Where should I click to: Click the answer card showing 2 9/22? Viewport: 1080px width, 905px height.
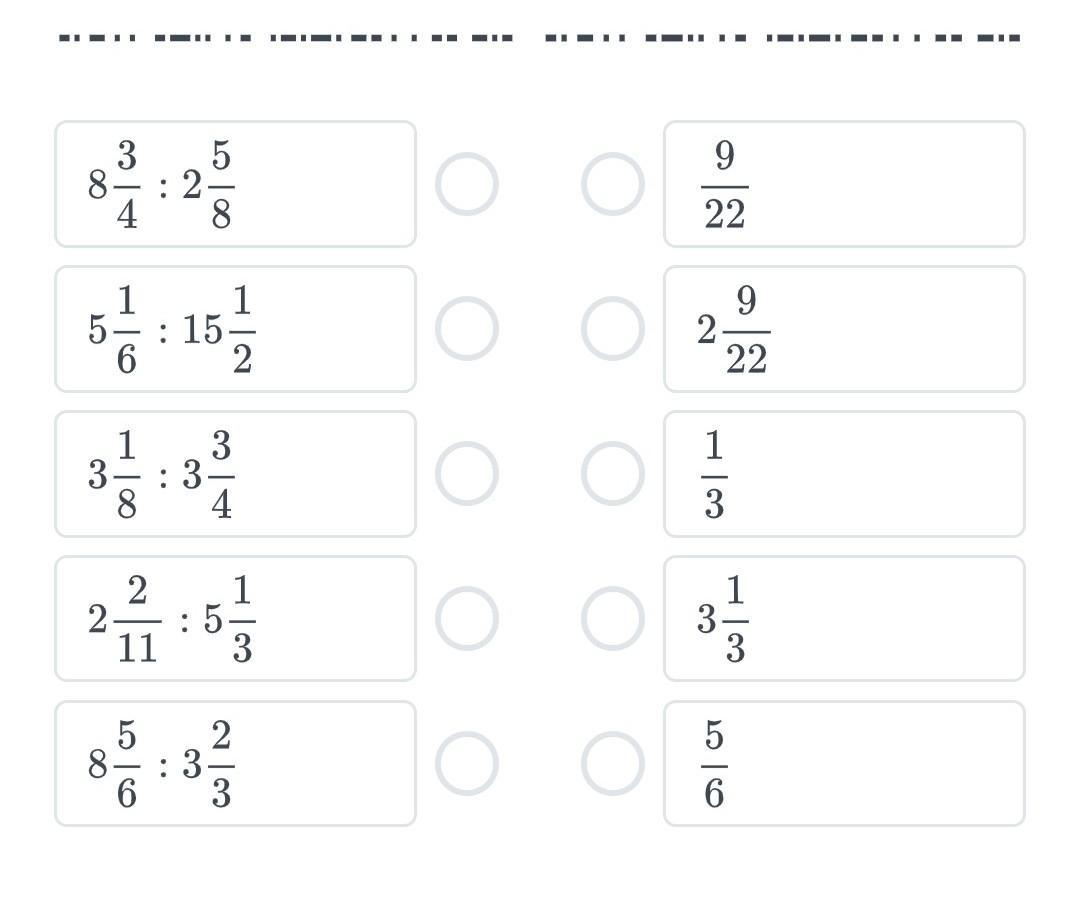(844, 329)
